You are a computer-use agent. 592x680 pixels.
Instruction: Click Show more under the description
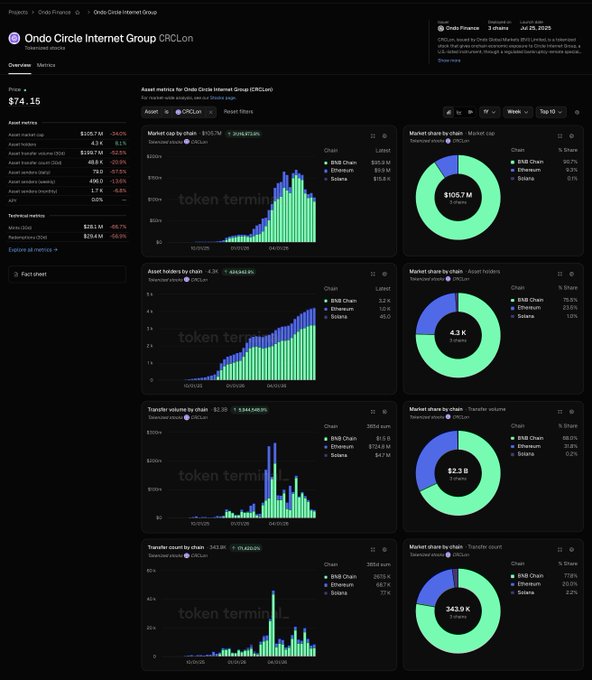[449, 60]
